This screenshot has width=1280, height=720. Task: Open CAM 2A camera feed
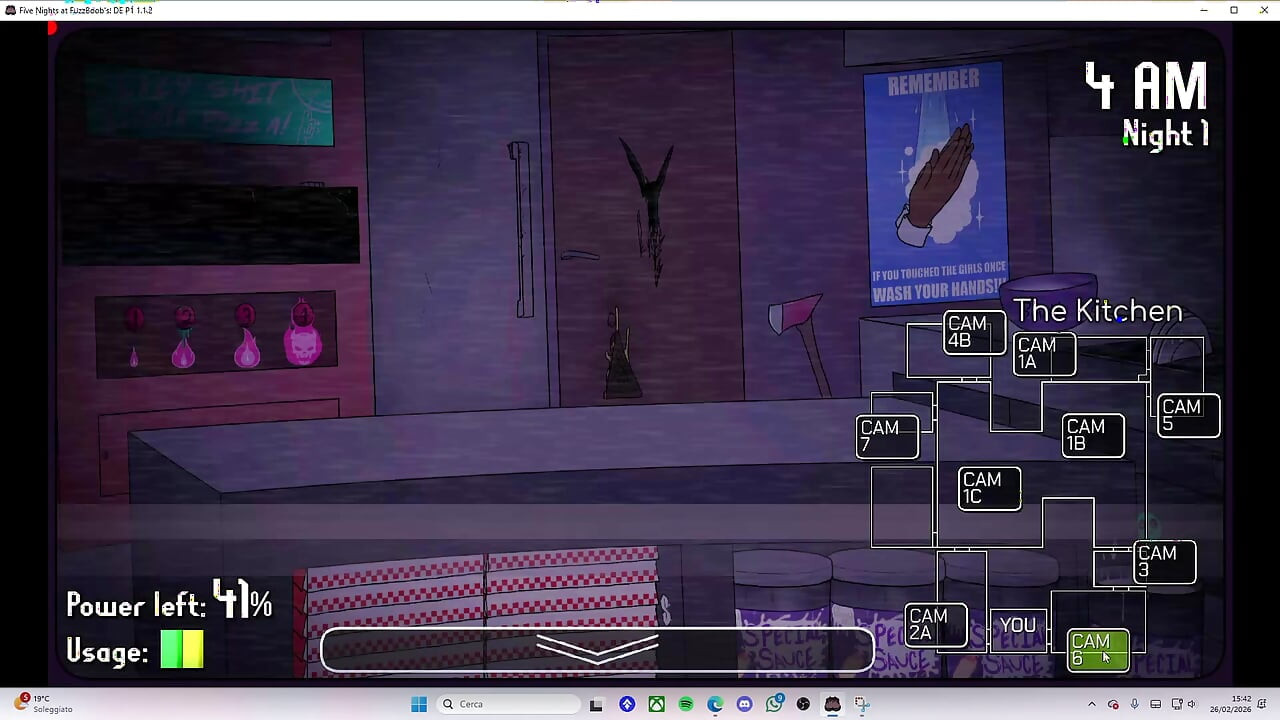click(936, 625)
